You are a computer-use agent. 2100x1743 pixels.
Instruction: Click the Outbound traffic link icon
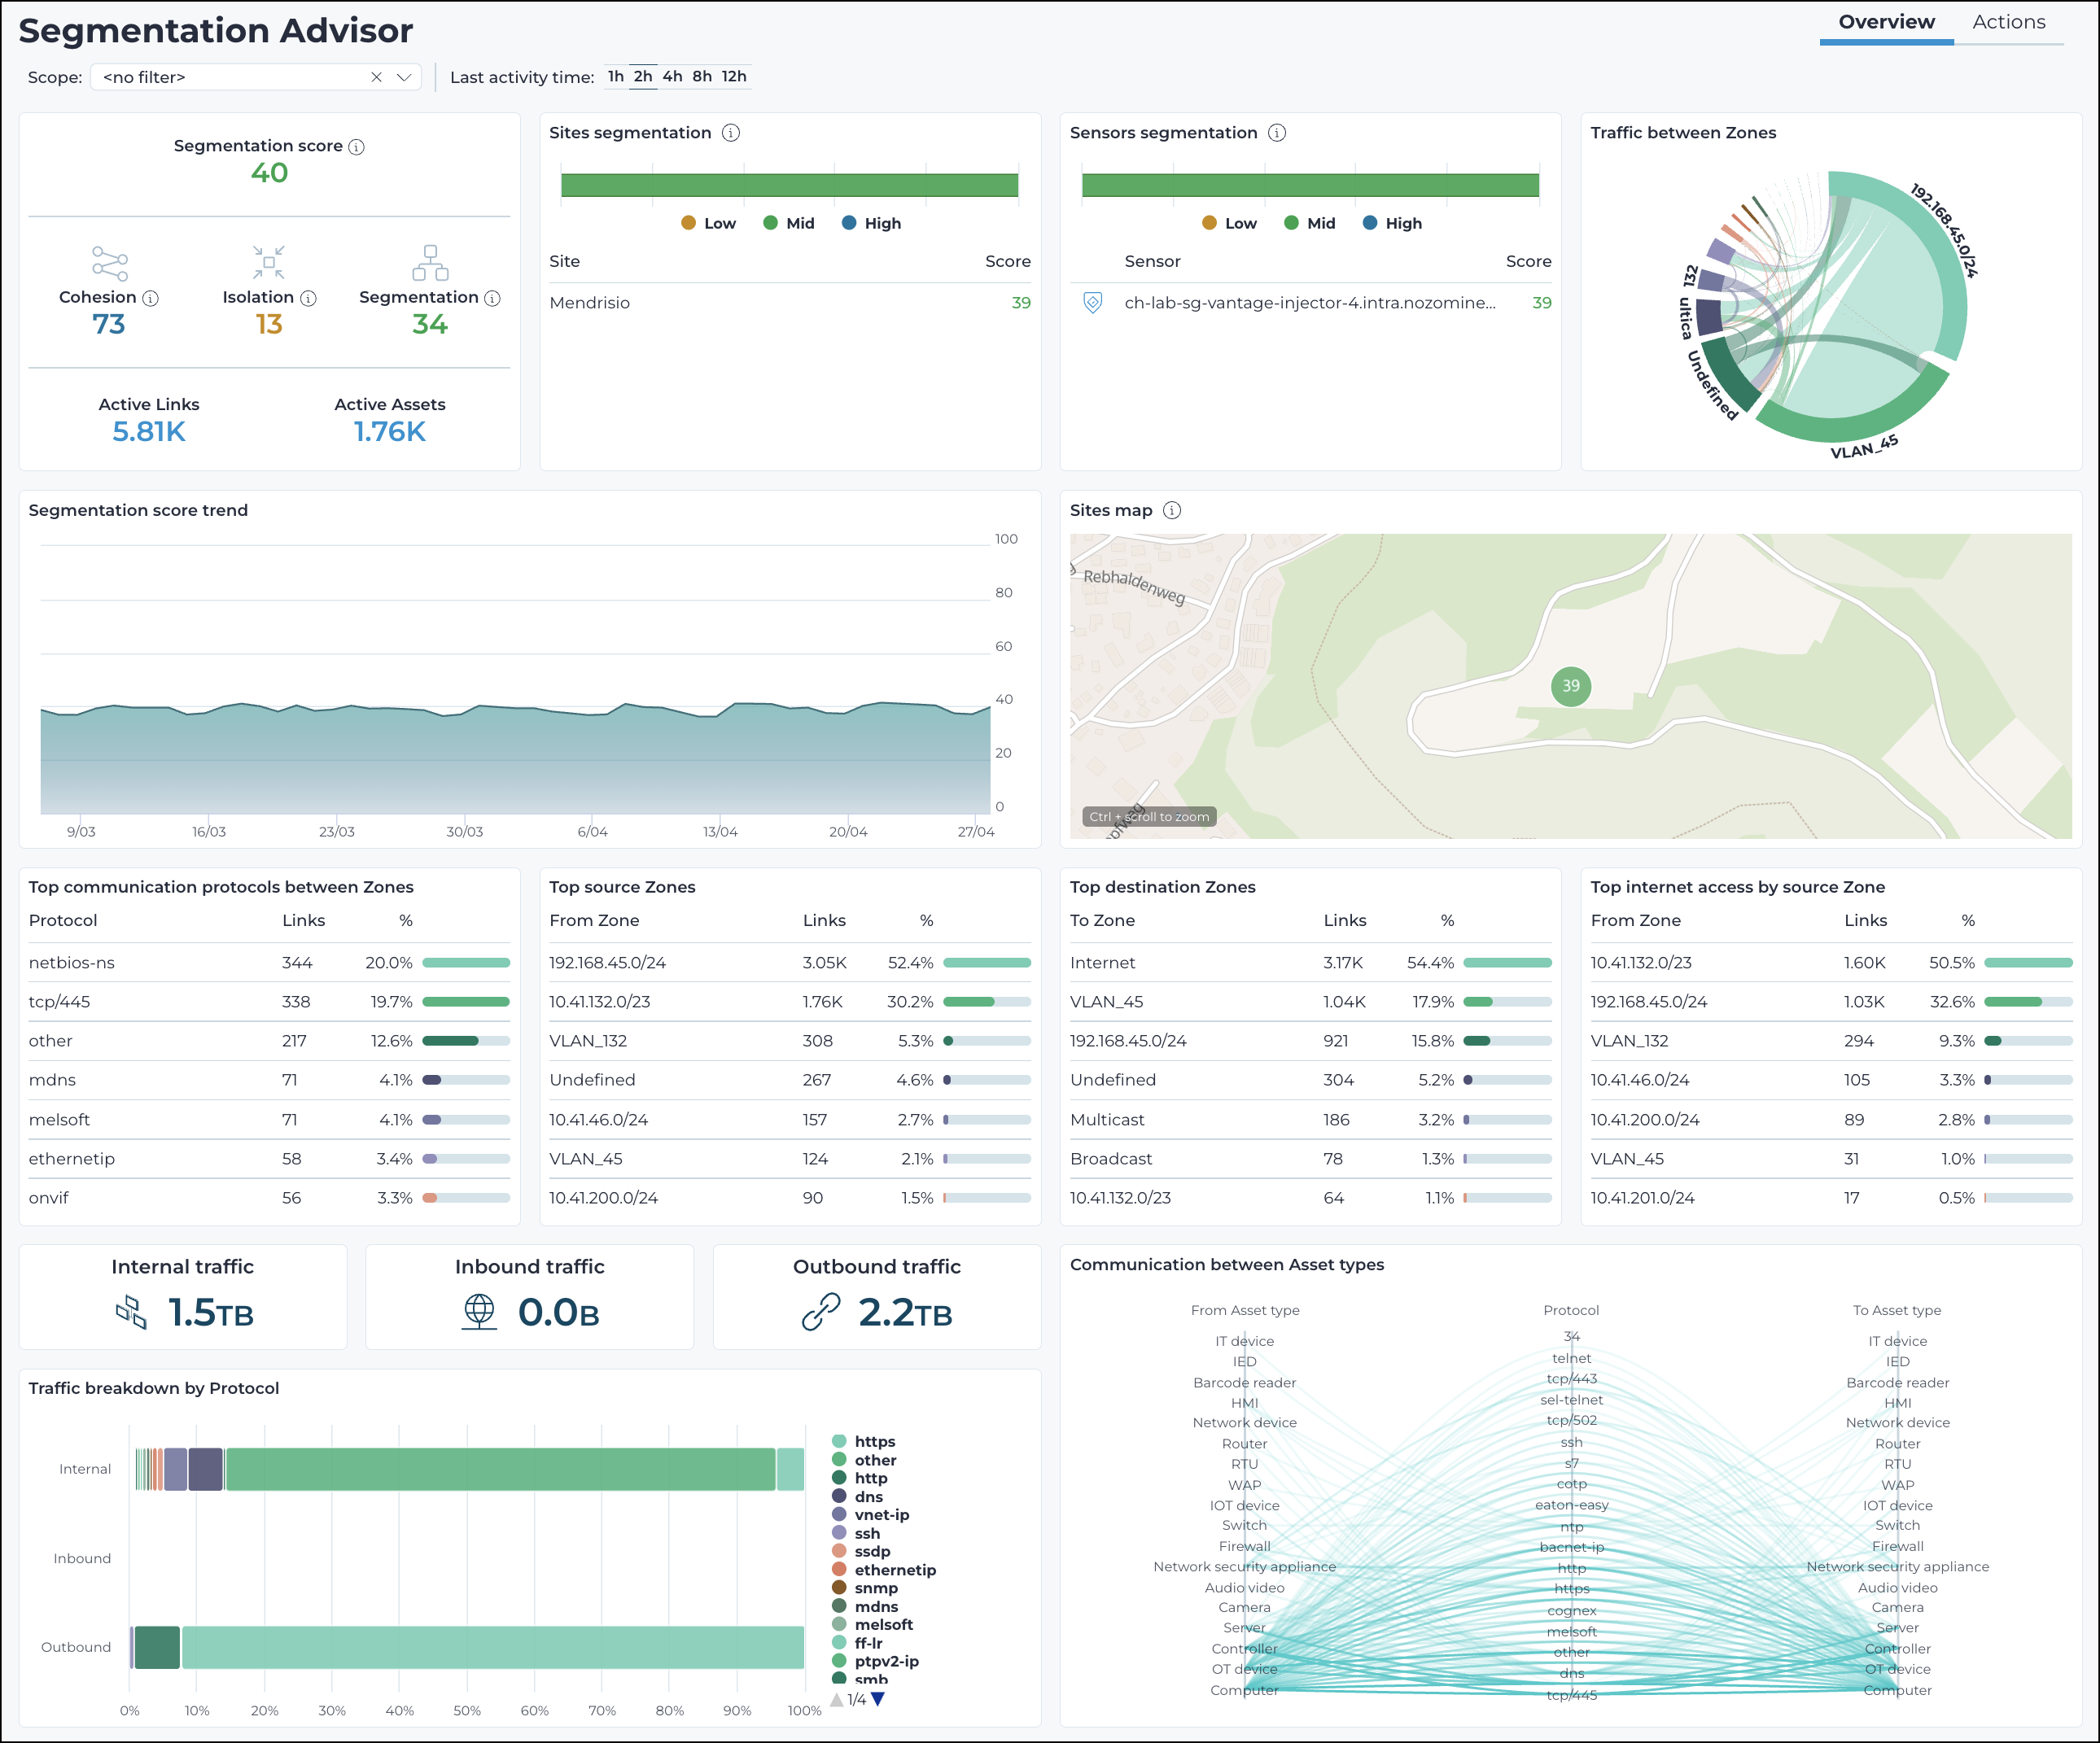coord(821,1312)
